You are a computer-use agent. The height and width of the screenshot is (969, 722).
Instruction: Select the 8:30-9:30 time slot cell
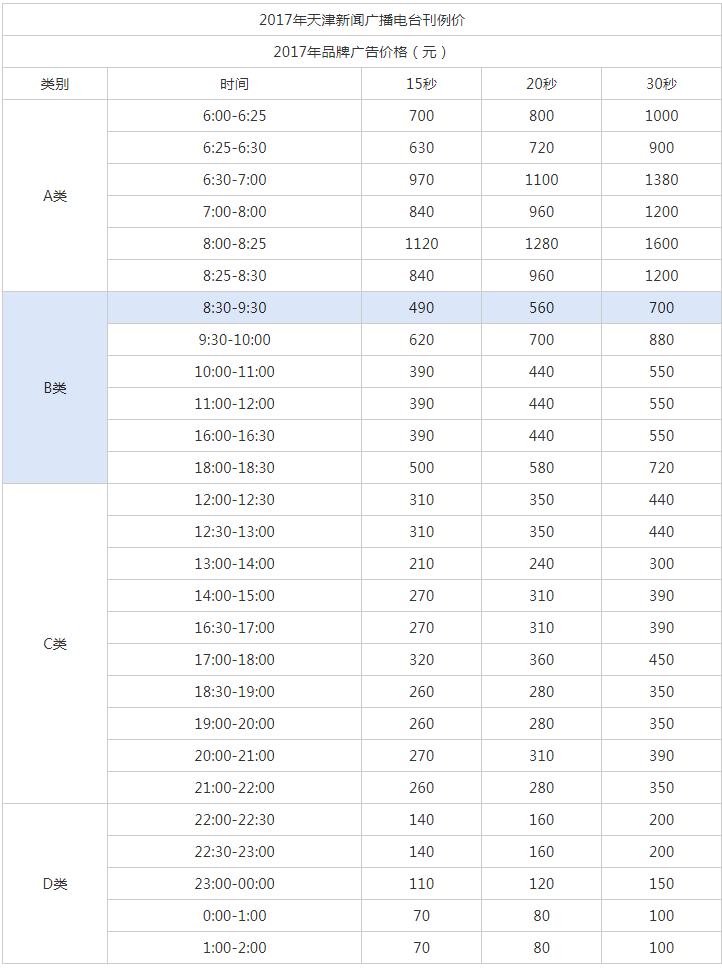(x=234, y=308)
